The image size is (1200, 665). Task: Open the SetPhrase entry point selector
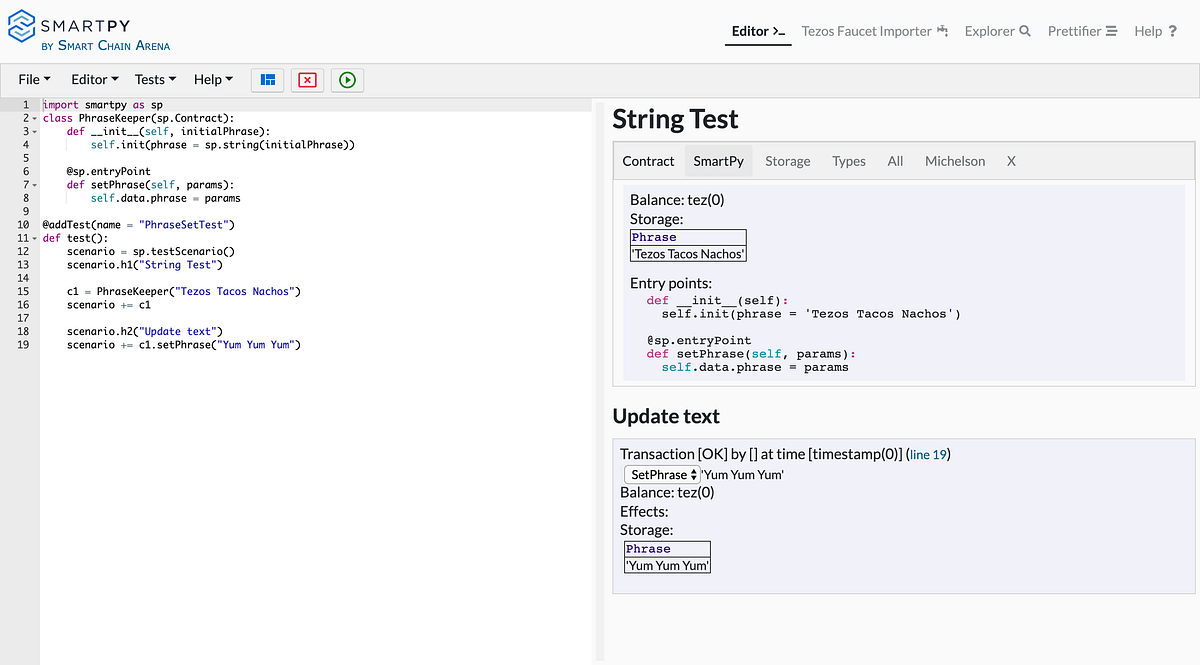pos(661,475)
